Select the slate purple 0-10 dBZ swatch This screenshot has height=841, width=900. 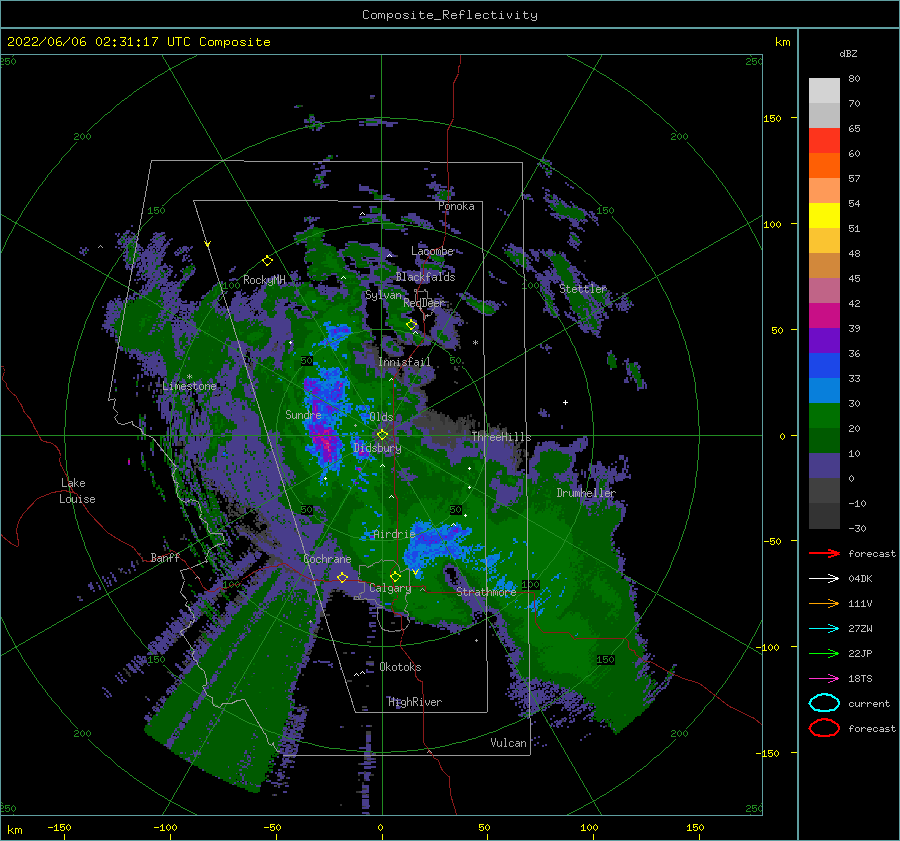pos(824,466)
